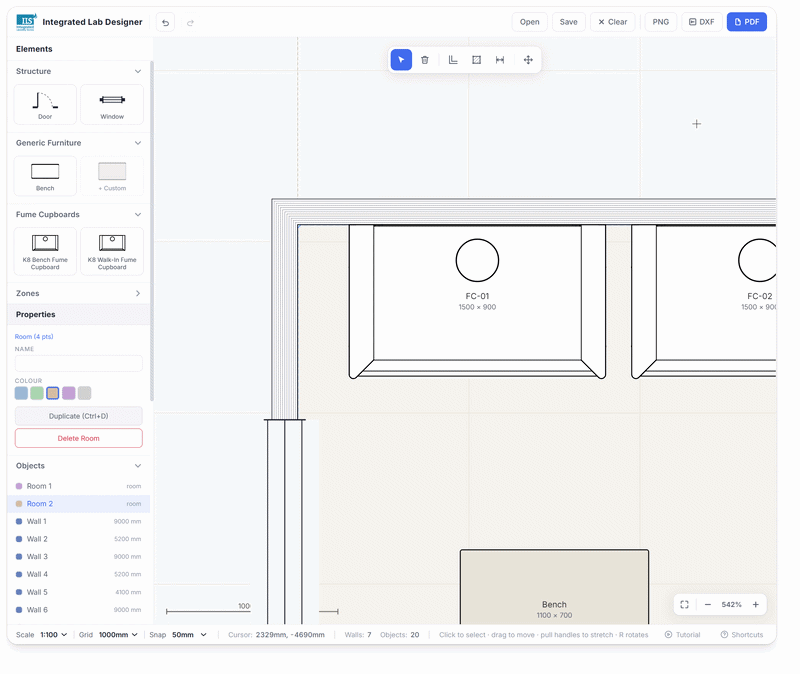Viewport: 800px width, 674px height.
Task: Select the pointer/select tool
Action: (x=401, y=60)
